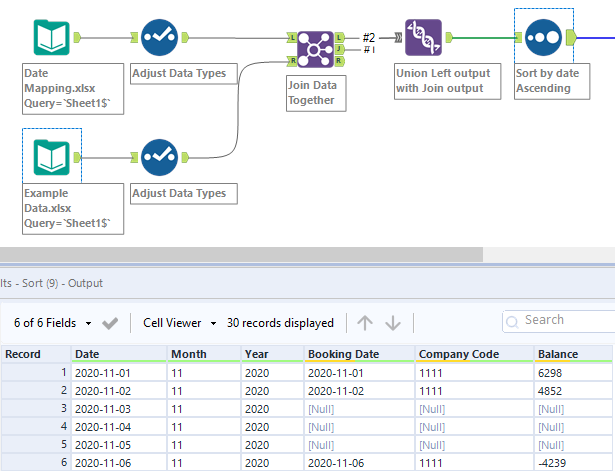Select the Example Data.xlsx Input Data tool
615x471 pixels.
[51, 157]
